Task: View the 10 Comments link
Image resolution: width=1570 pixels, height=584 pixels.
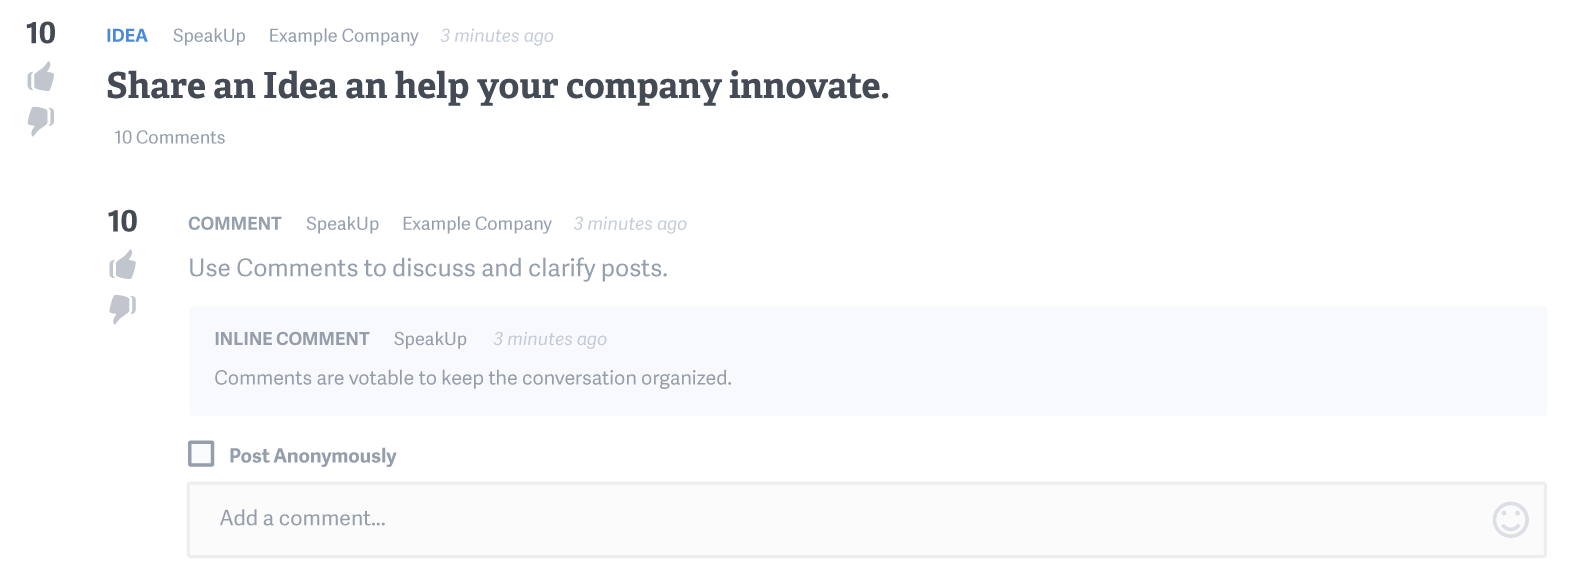Action: pyautogui.click(x=169, y=137)
